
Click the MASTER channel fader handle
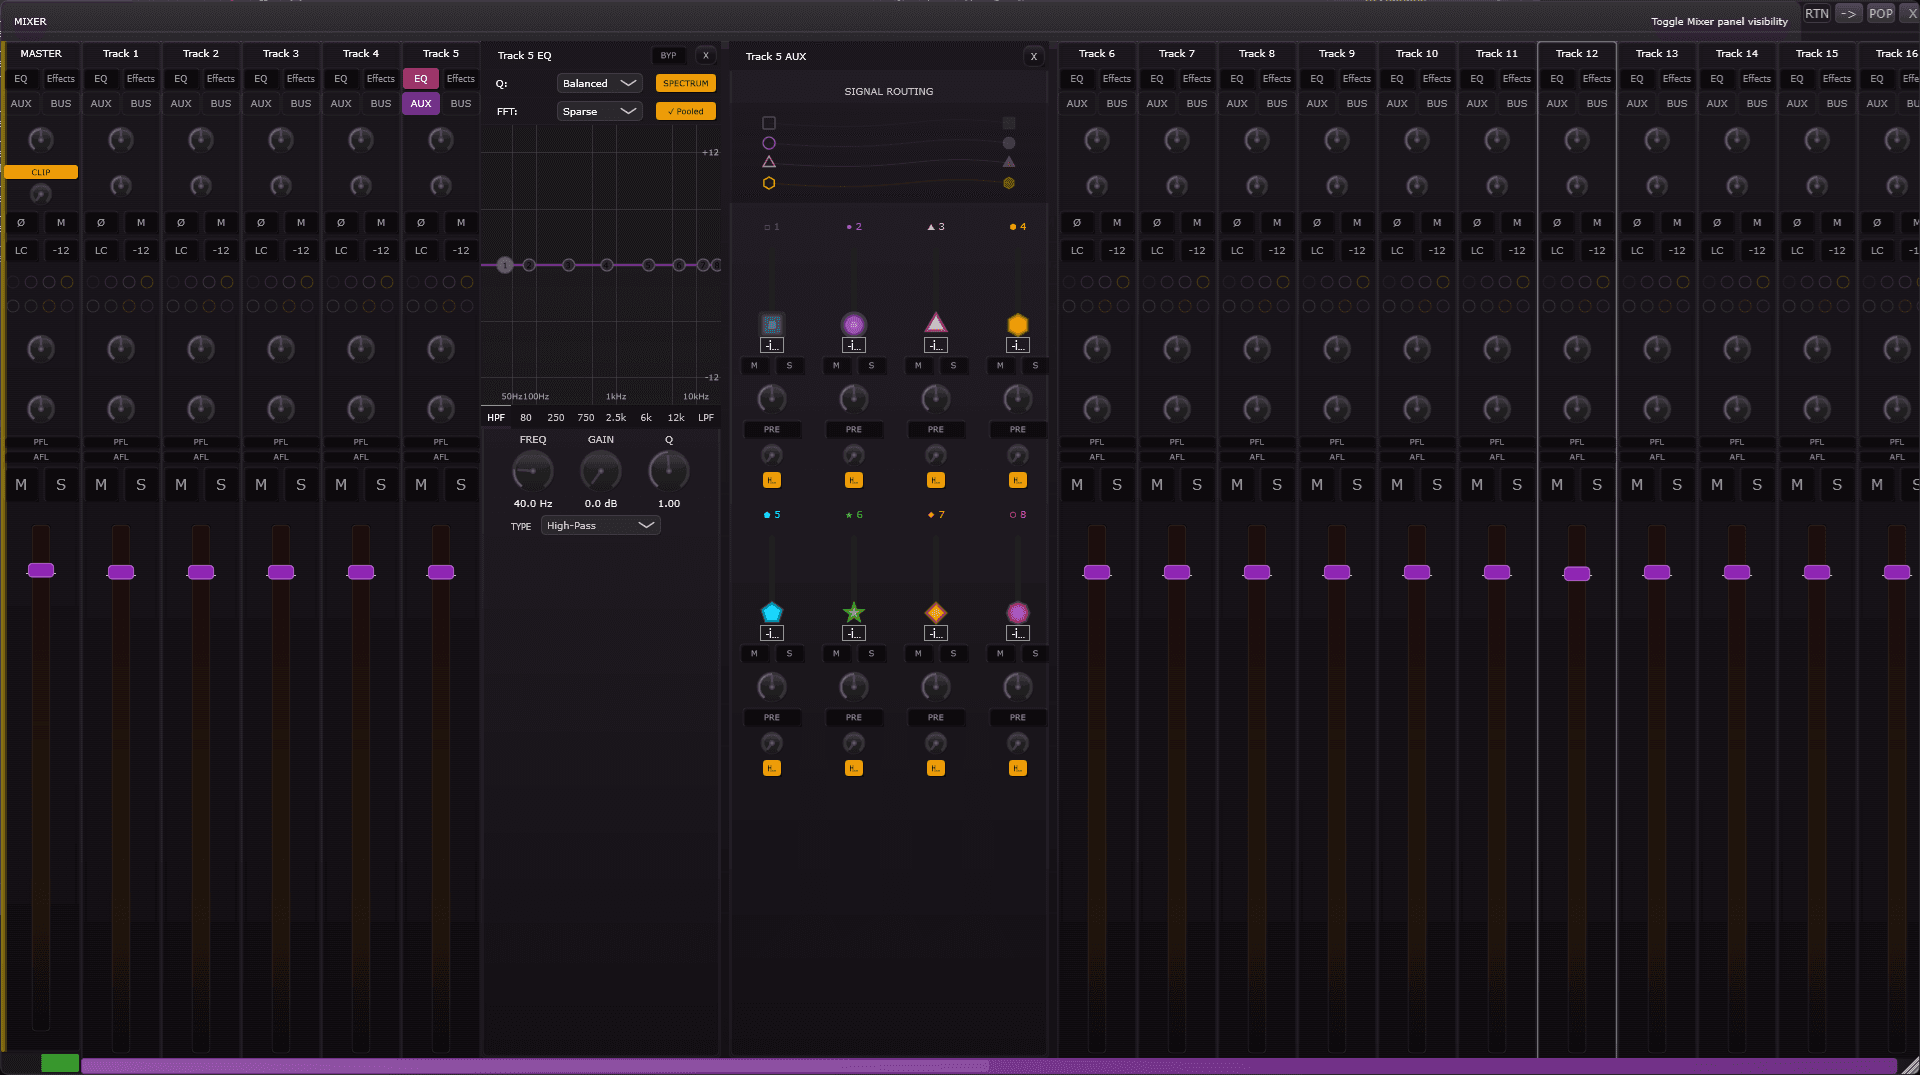coord(41,570)
